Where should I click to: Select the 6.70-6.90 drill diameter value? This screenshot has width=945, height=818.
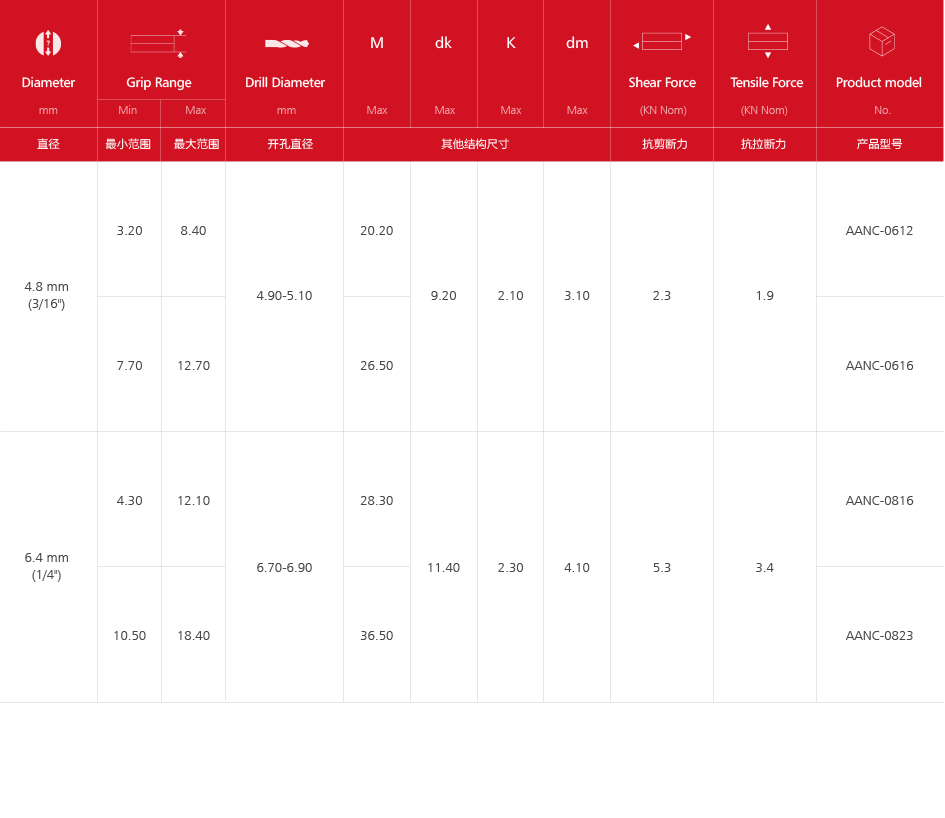[284, 567]
